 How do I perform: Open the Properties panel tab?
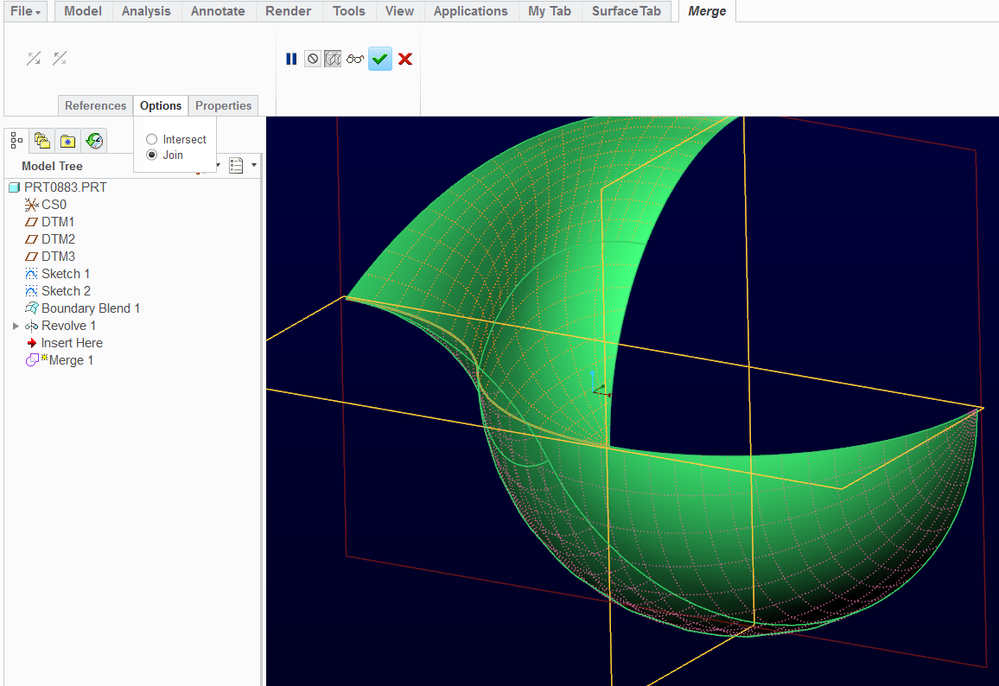click(223, 106)
